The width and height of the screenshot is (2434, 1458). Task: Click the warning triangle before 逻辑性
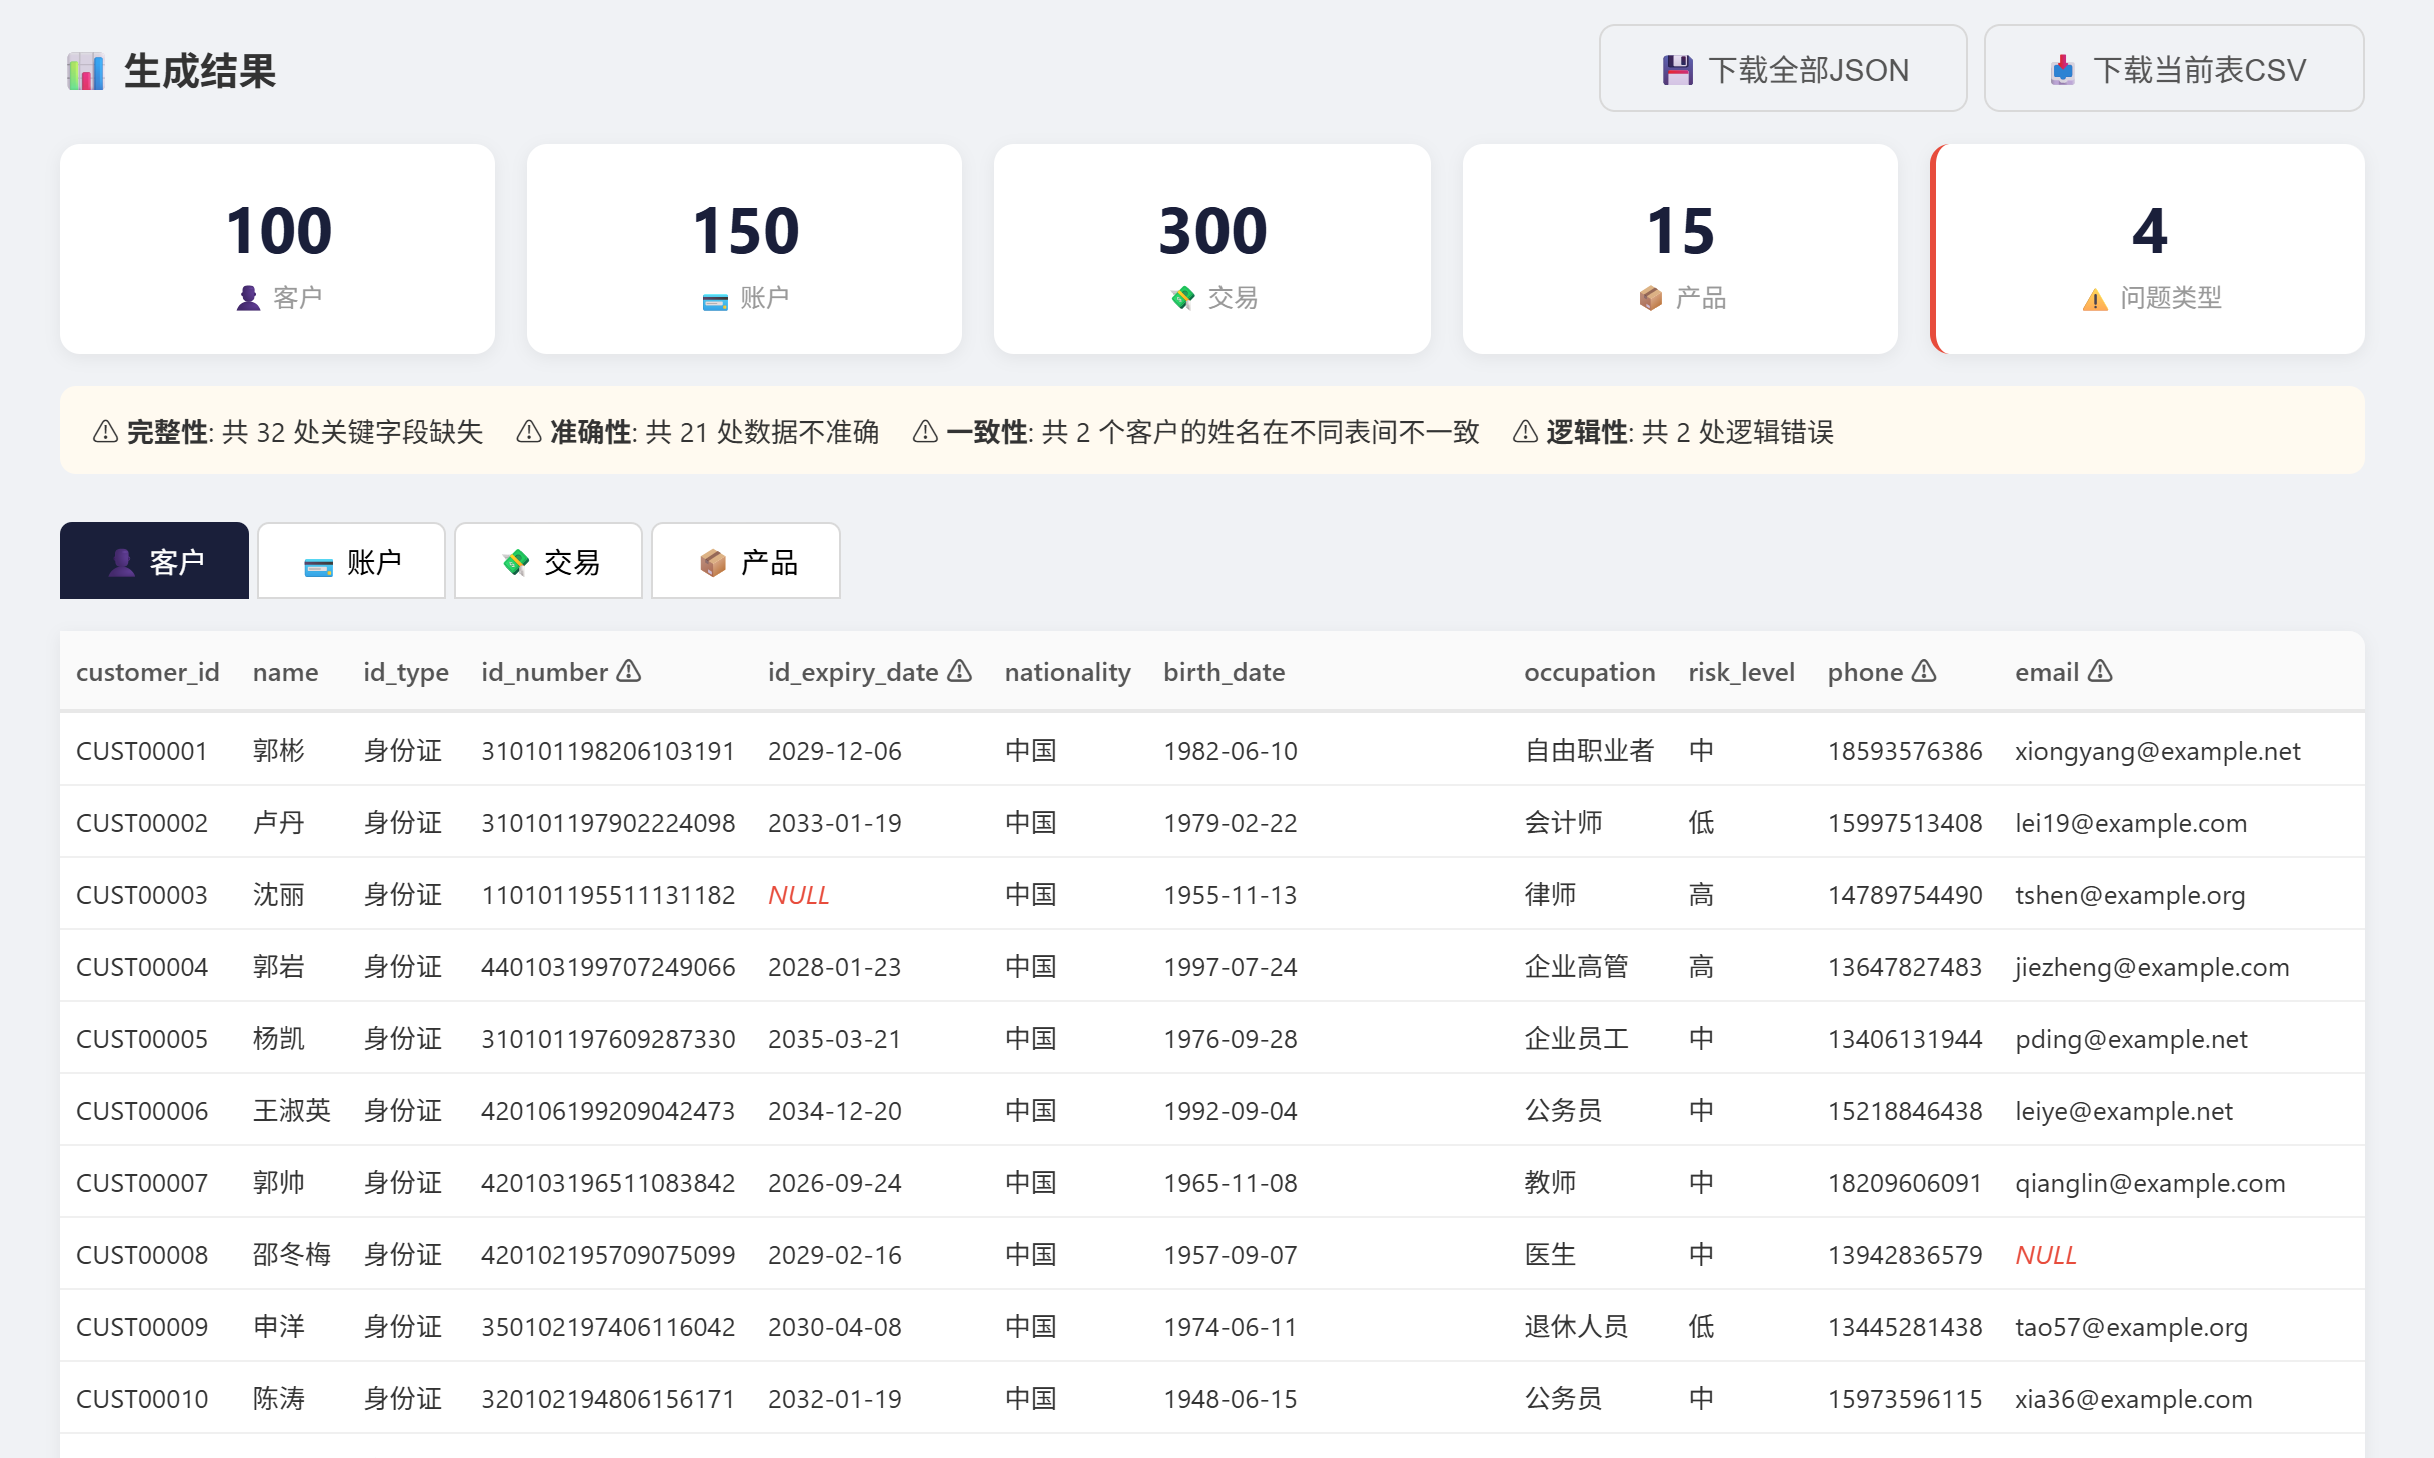[x=1525, y=432]
